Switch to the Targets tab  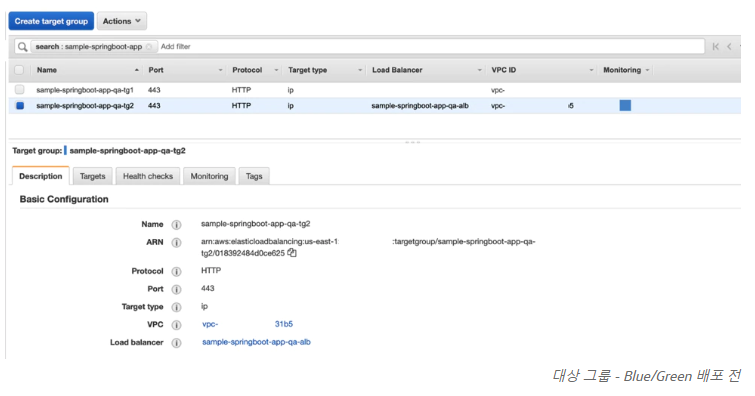[x=92, y=176]
